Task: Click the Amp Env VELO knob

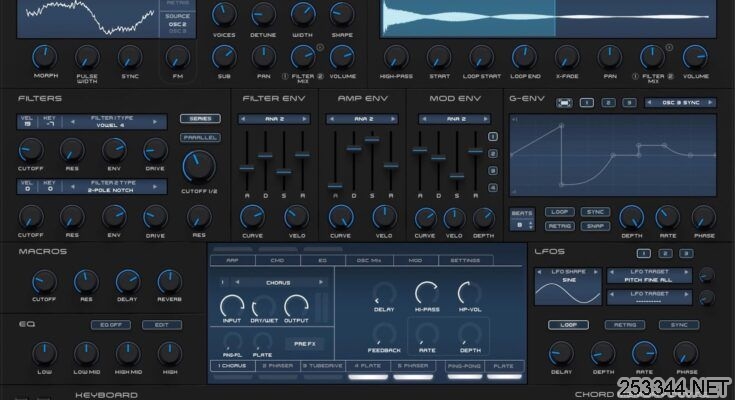Action: pyautogui.click(x=384, y=217)
